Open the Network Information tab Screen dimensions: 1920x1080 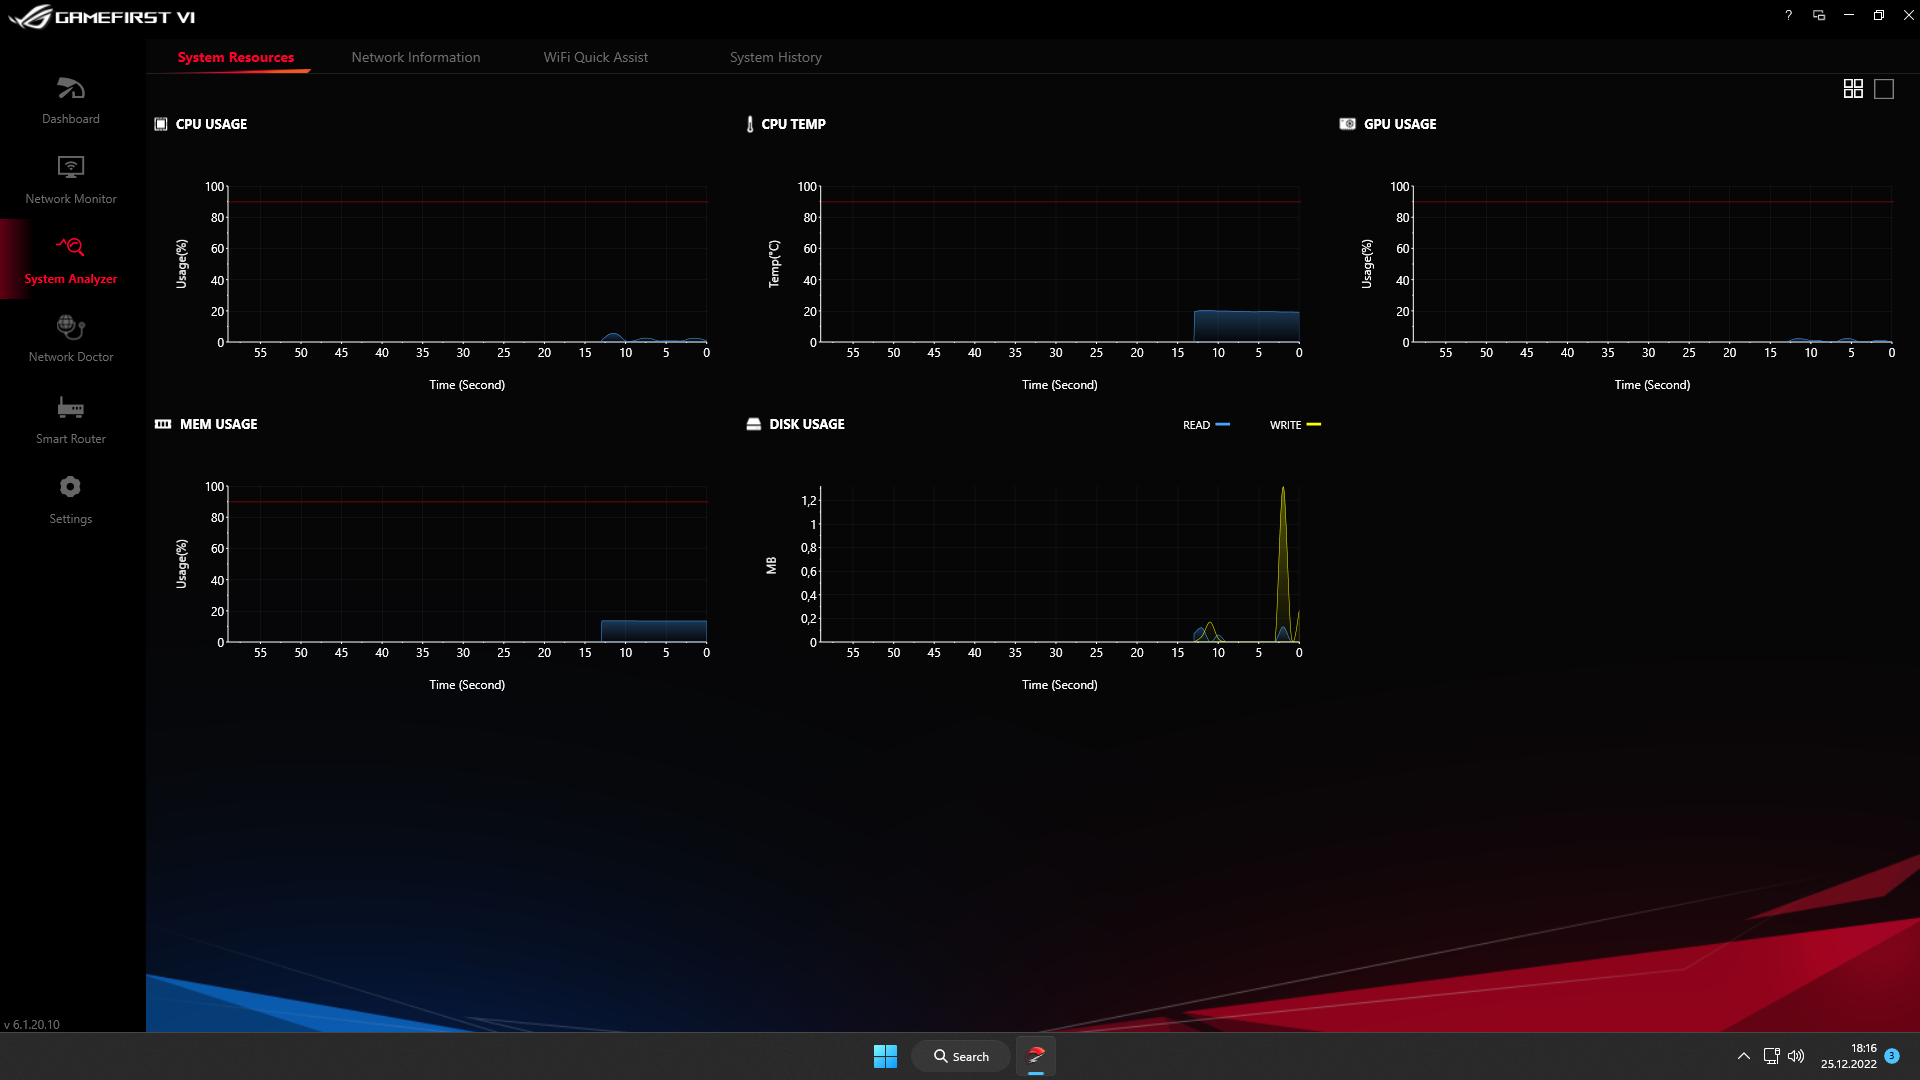coord(414,57)
